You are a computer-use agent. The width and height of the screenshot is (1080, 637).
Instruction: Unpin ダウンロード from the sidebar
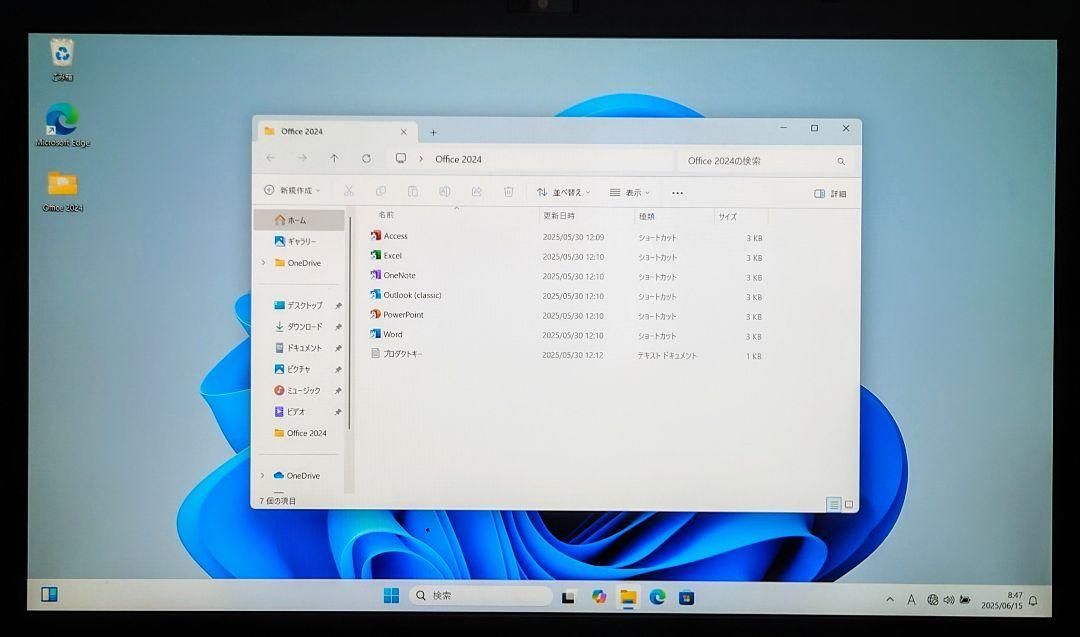339,326
